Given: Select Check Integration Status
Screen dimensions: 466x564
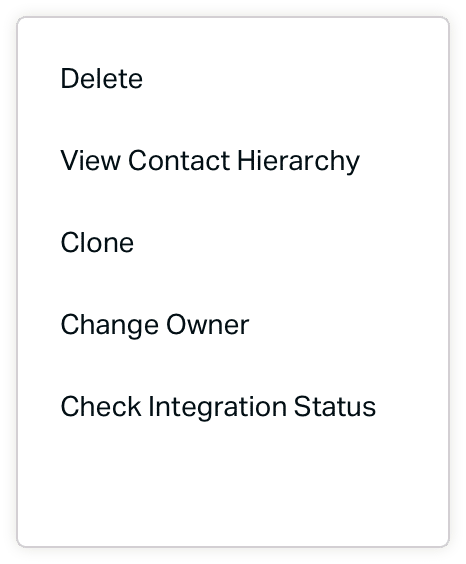Looking at the screenshot, I should pos(233,406).
